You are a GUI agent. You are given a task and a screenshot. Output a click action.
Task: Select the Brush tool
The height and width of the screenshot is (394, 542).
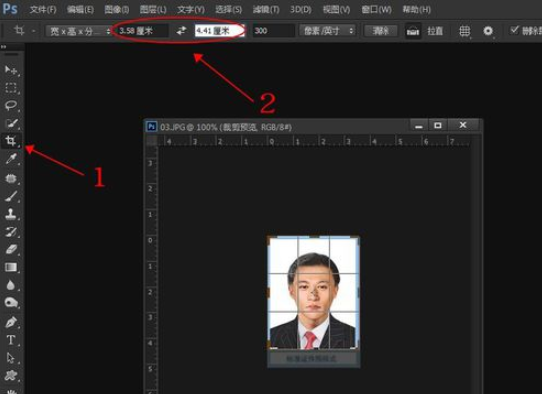point(11,196)
